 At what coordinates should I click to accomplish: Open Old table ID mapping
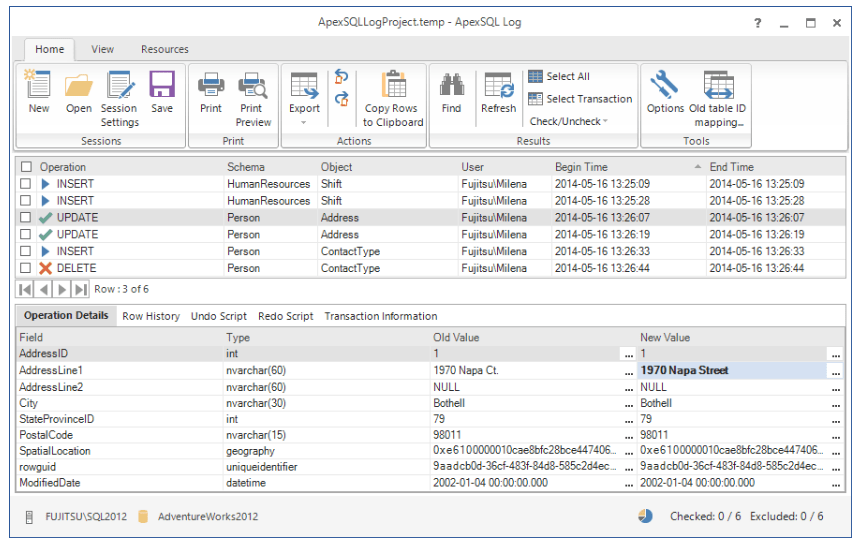(718, 98)
